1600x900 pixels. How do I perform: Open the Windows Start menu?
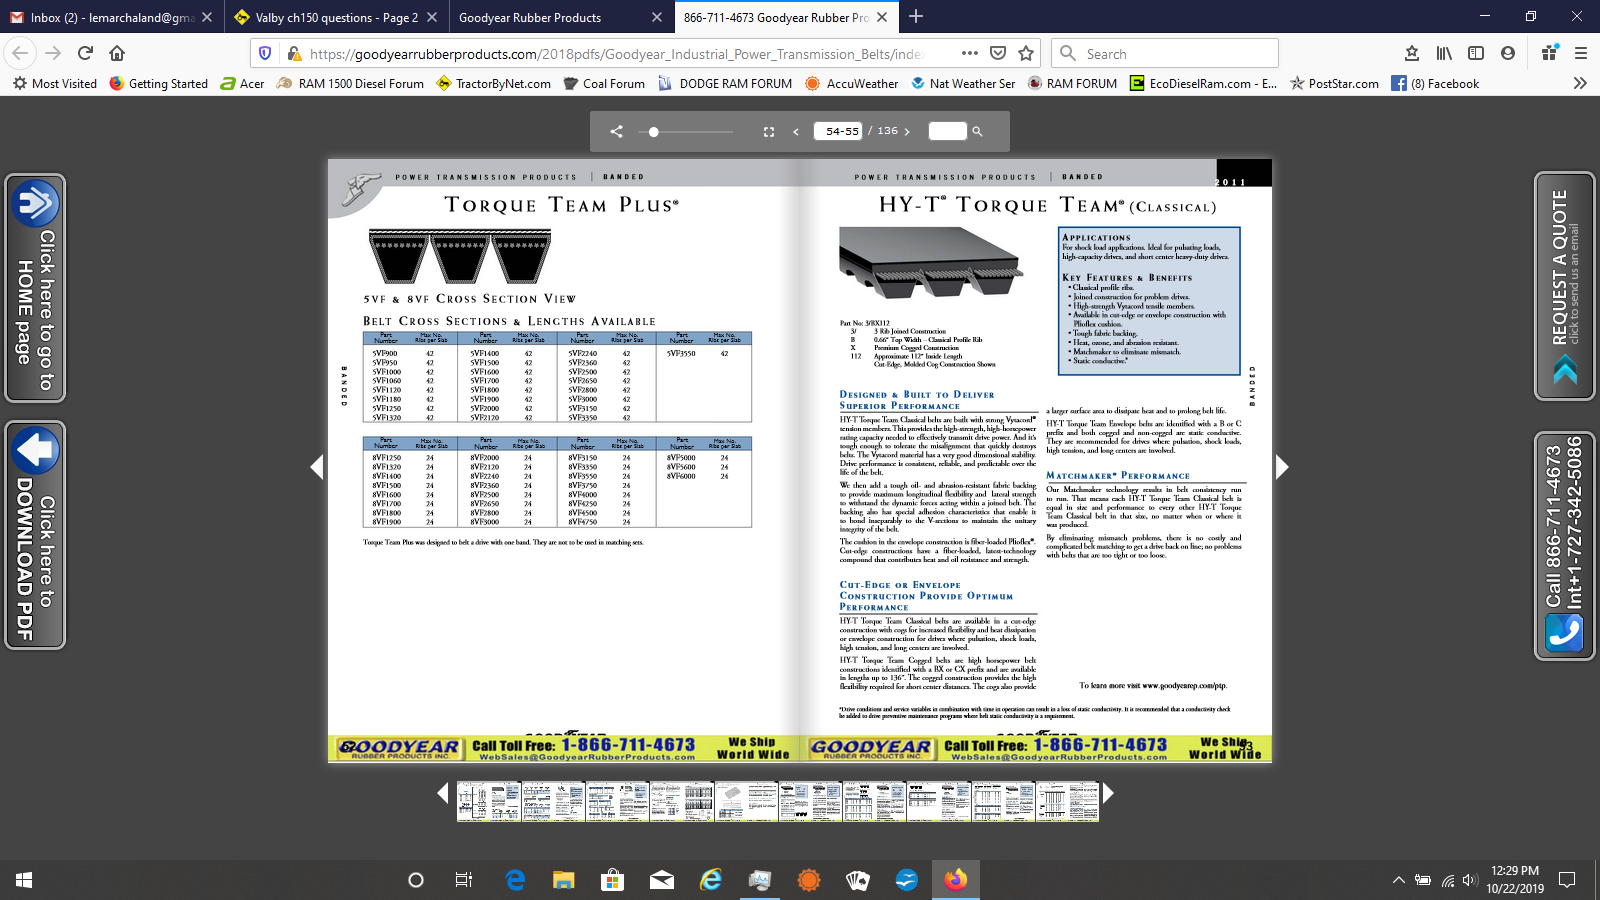coord(24,880)
